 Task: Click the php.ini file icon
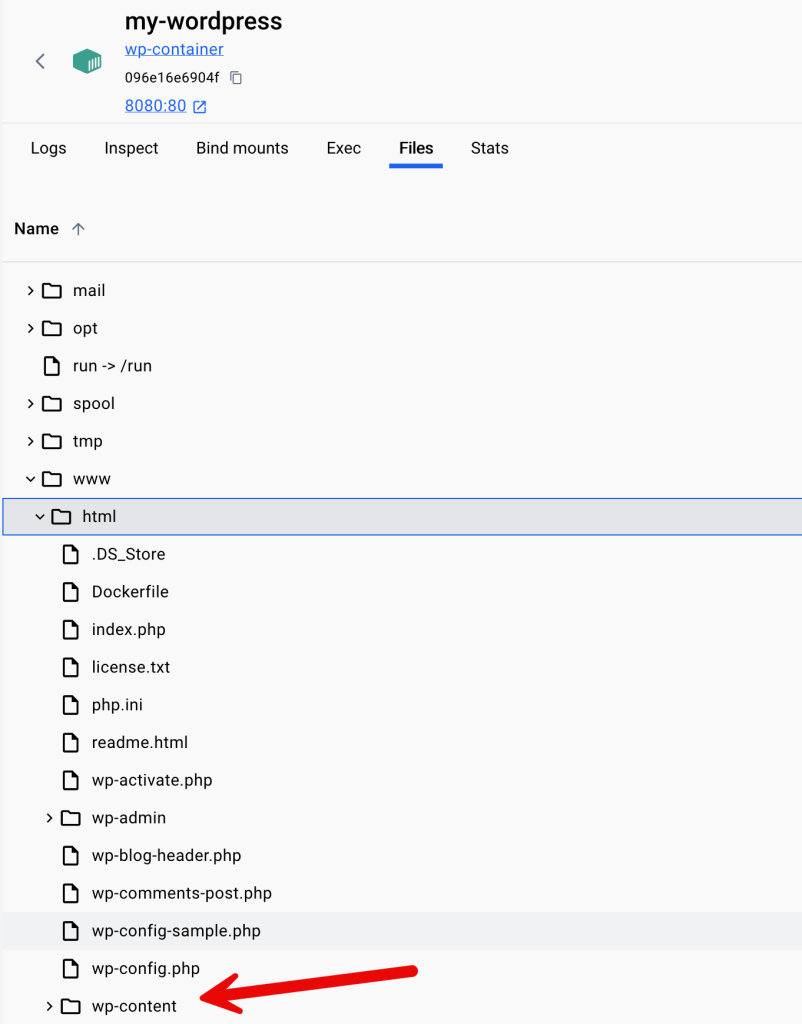tap(70, 705)
